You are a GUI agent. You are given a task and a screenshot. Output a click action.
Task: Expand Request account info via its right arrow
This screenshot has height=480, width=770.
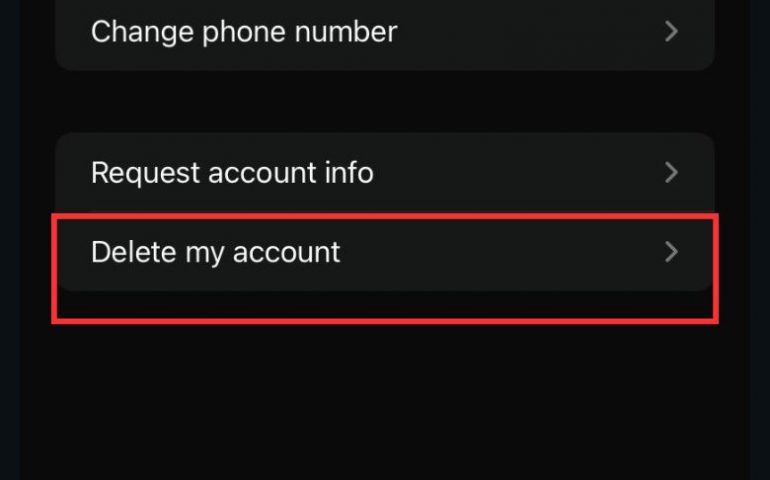[672, 173]
